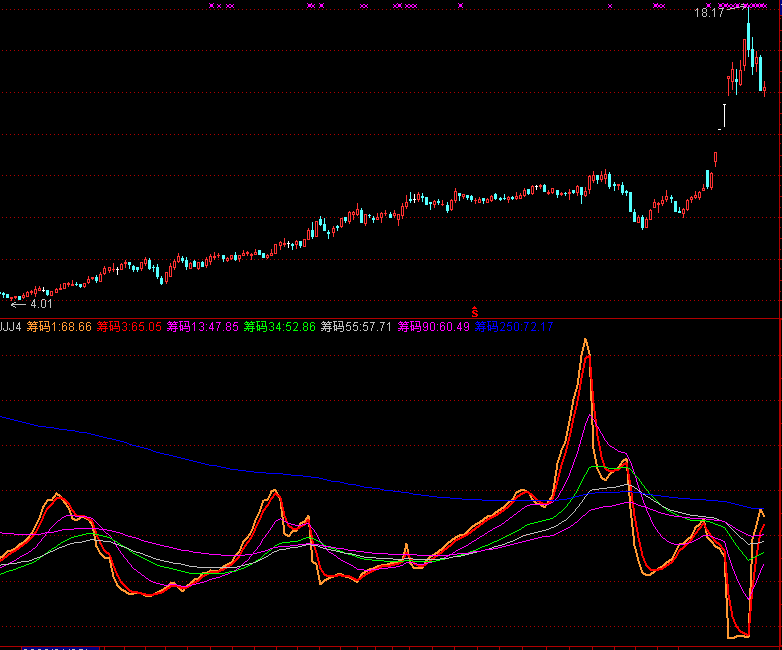Click the last red candlestick at right edge

tap(765, 90)
